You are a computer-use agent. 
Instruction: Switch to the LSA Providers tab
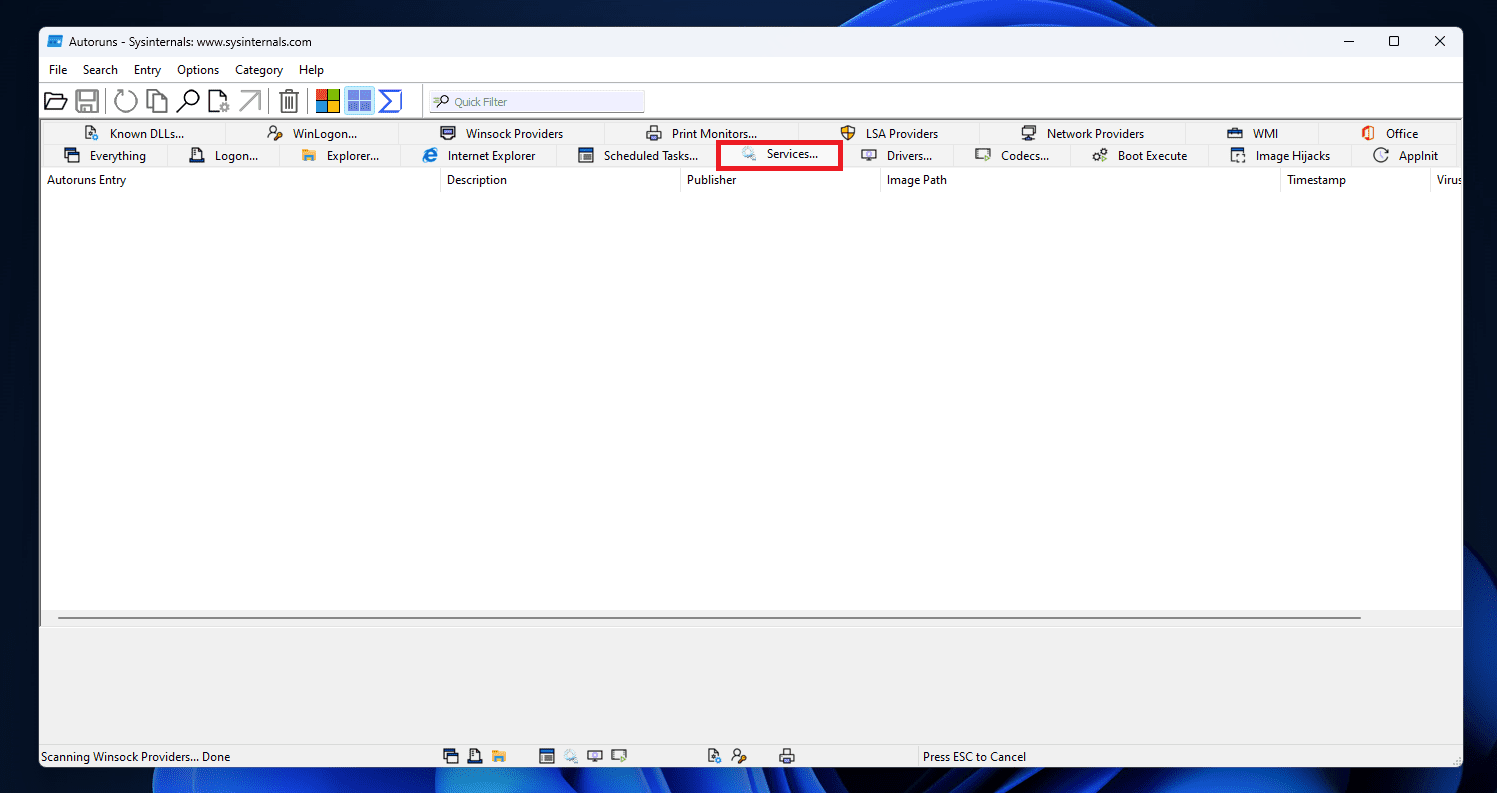tap(889, 133)
